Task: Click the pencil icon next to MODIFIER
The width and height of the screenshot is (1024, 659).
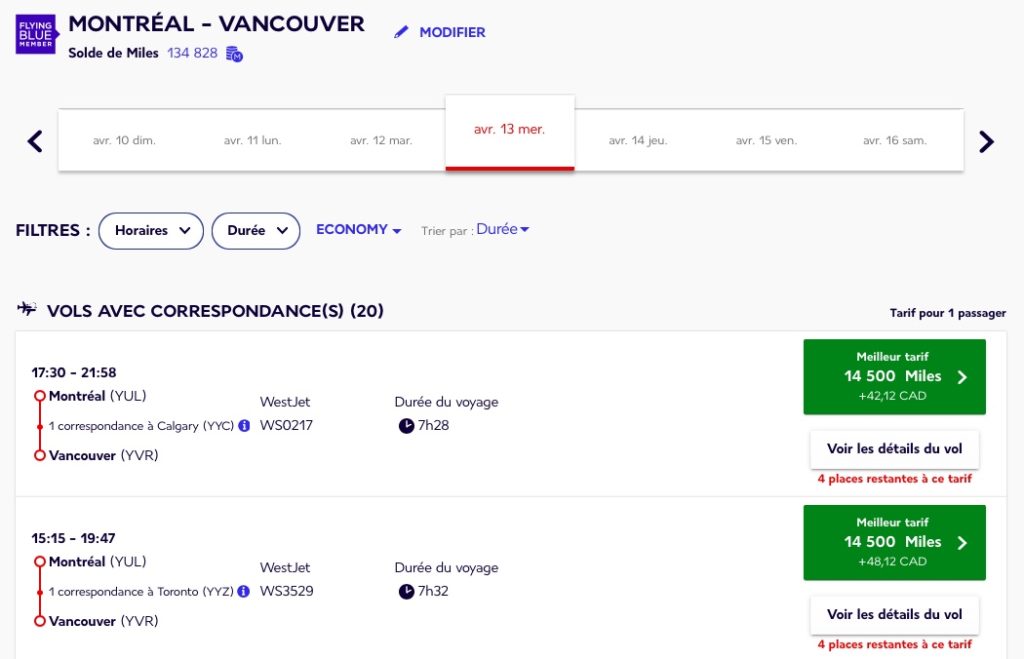Action: pos(403,31)
